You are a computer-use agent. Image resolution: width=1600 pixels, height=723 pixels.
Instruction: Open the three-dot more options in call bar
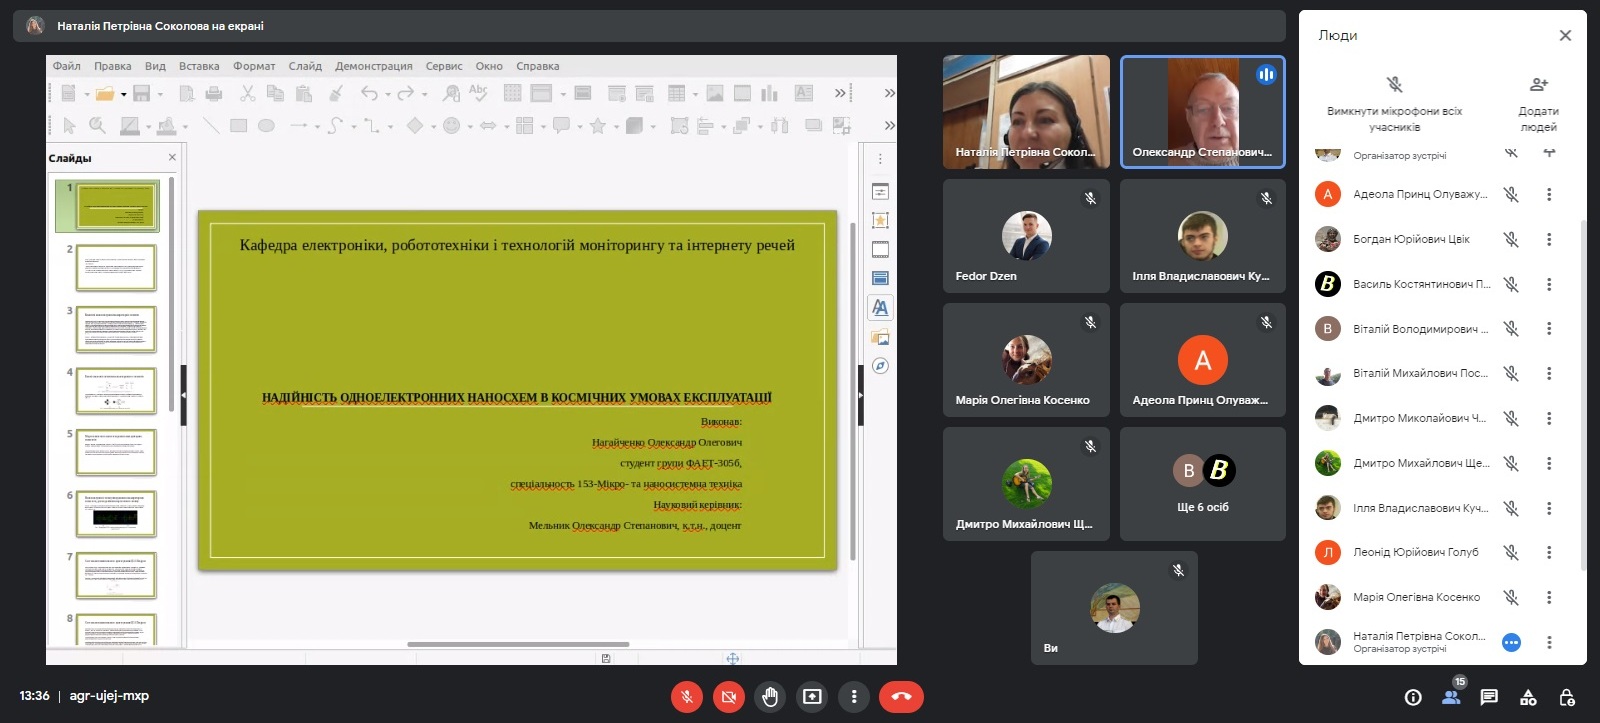(x=854, y=697)
